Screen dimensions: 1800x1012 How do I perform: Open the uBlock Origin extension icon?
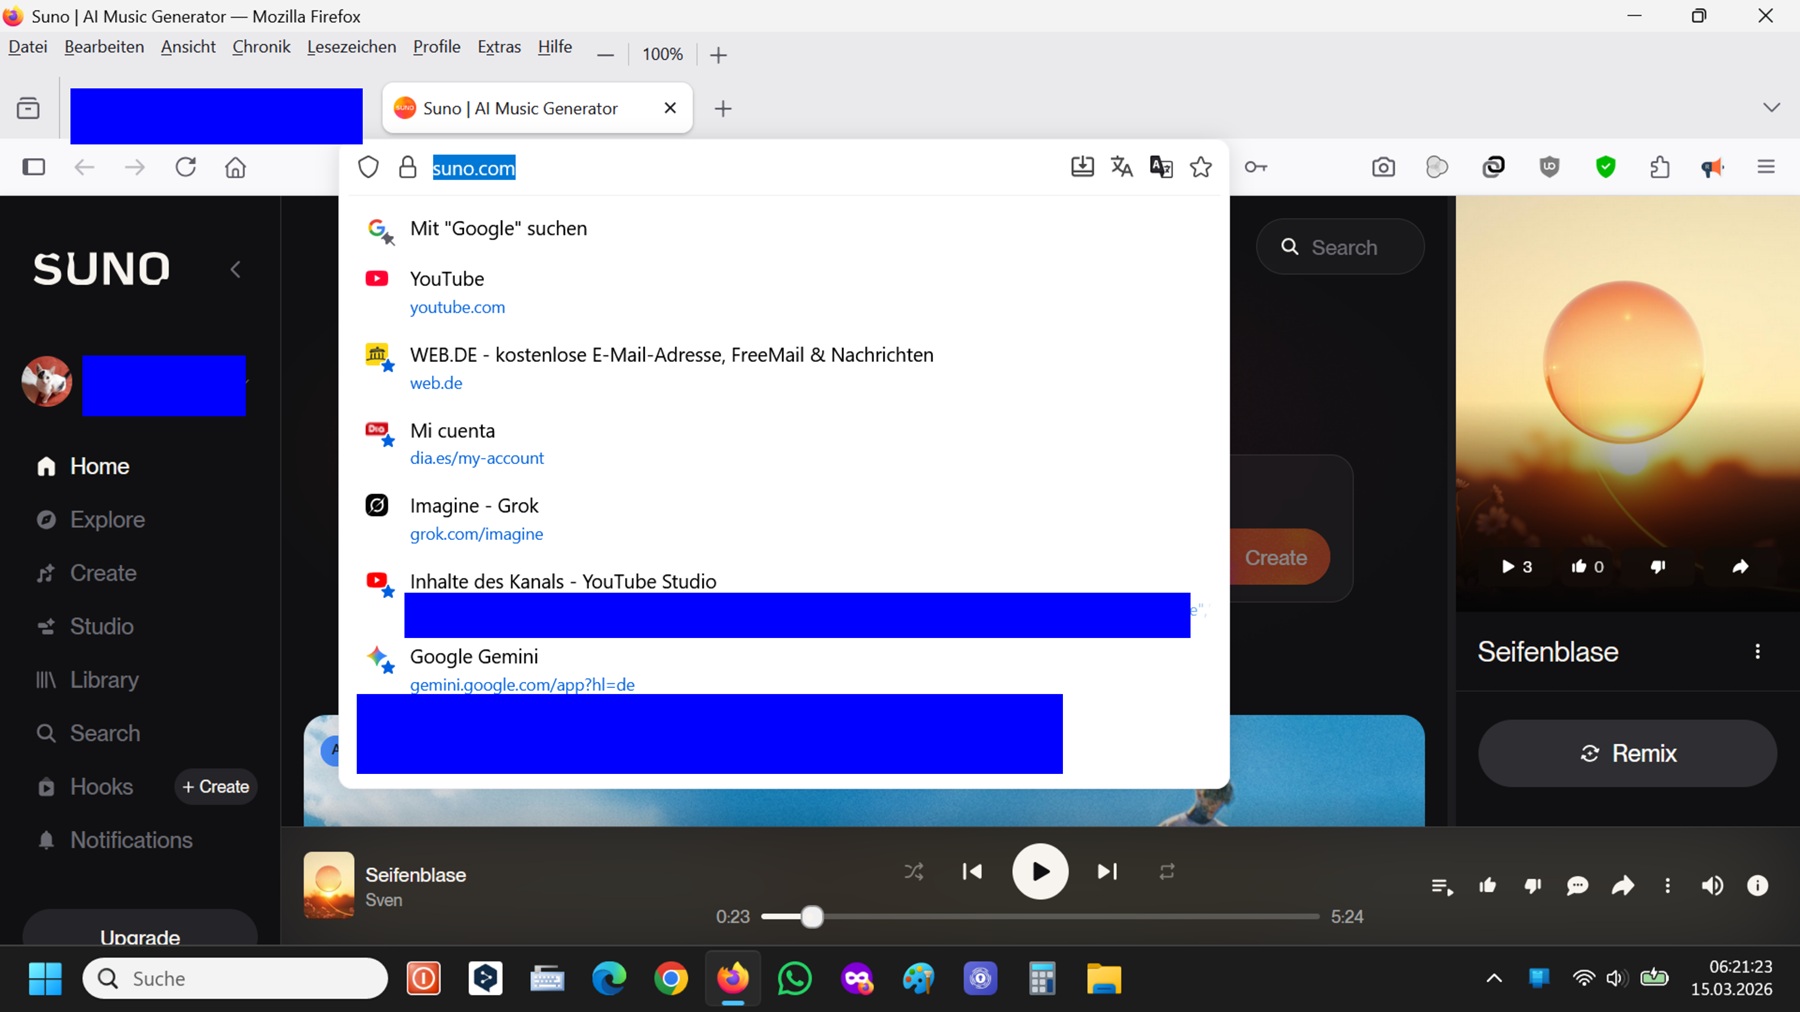[x=1549, y=167]
